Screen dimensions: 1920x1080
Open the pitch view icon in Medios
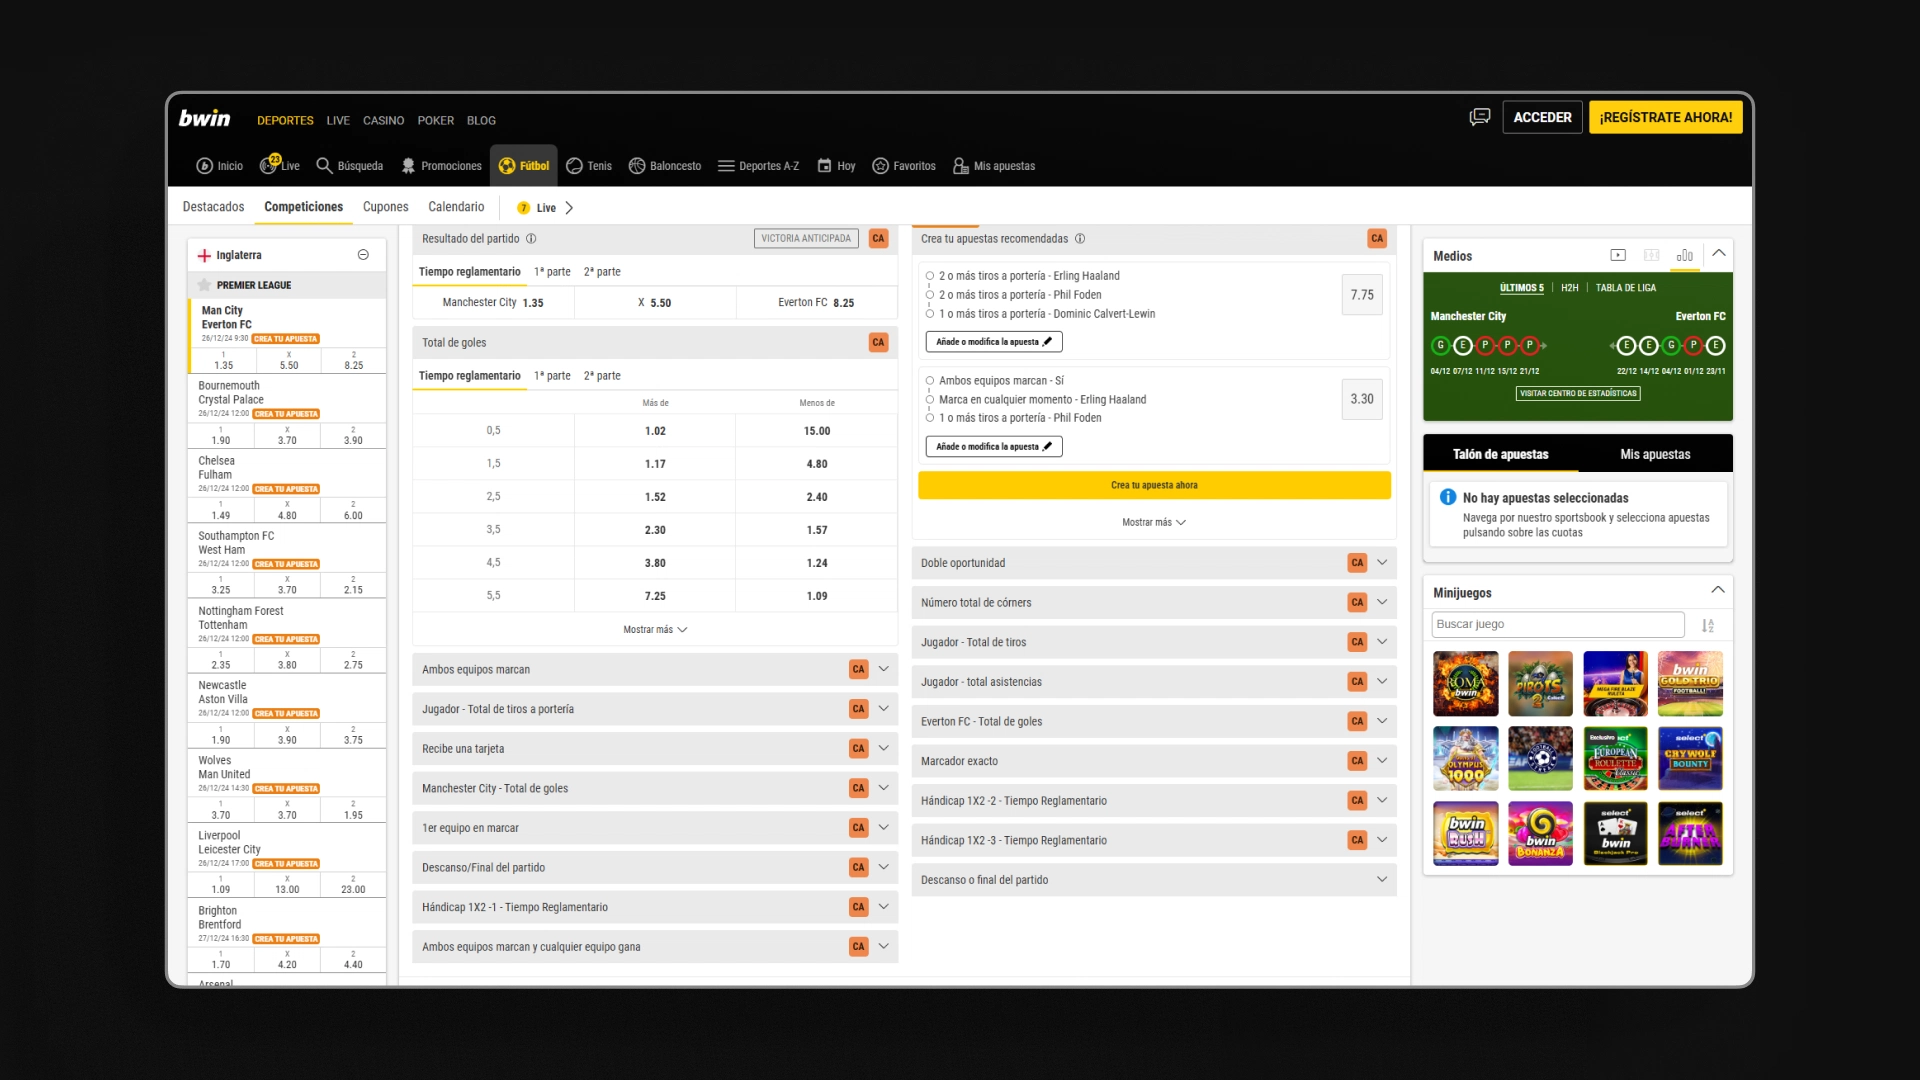click(x=1652, y=256)
